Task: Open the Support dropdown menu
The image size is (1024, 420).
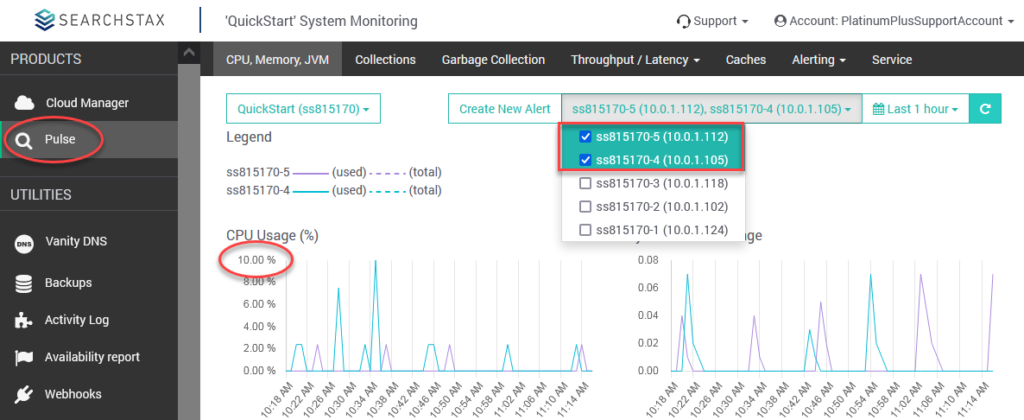Action: tap(712, 21)
